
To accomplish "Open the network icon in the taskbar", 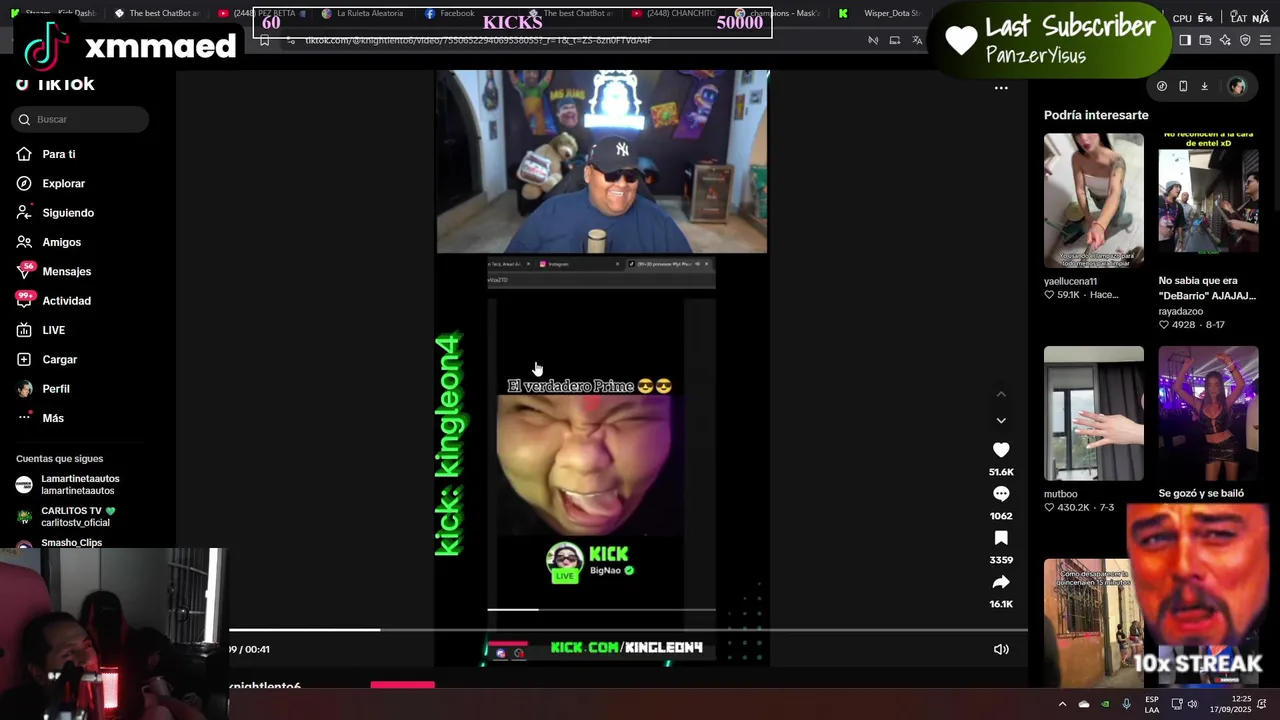I will tap(1177, 704).
